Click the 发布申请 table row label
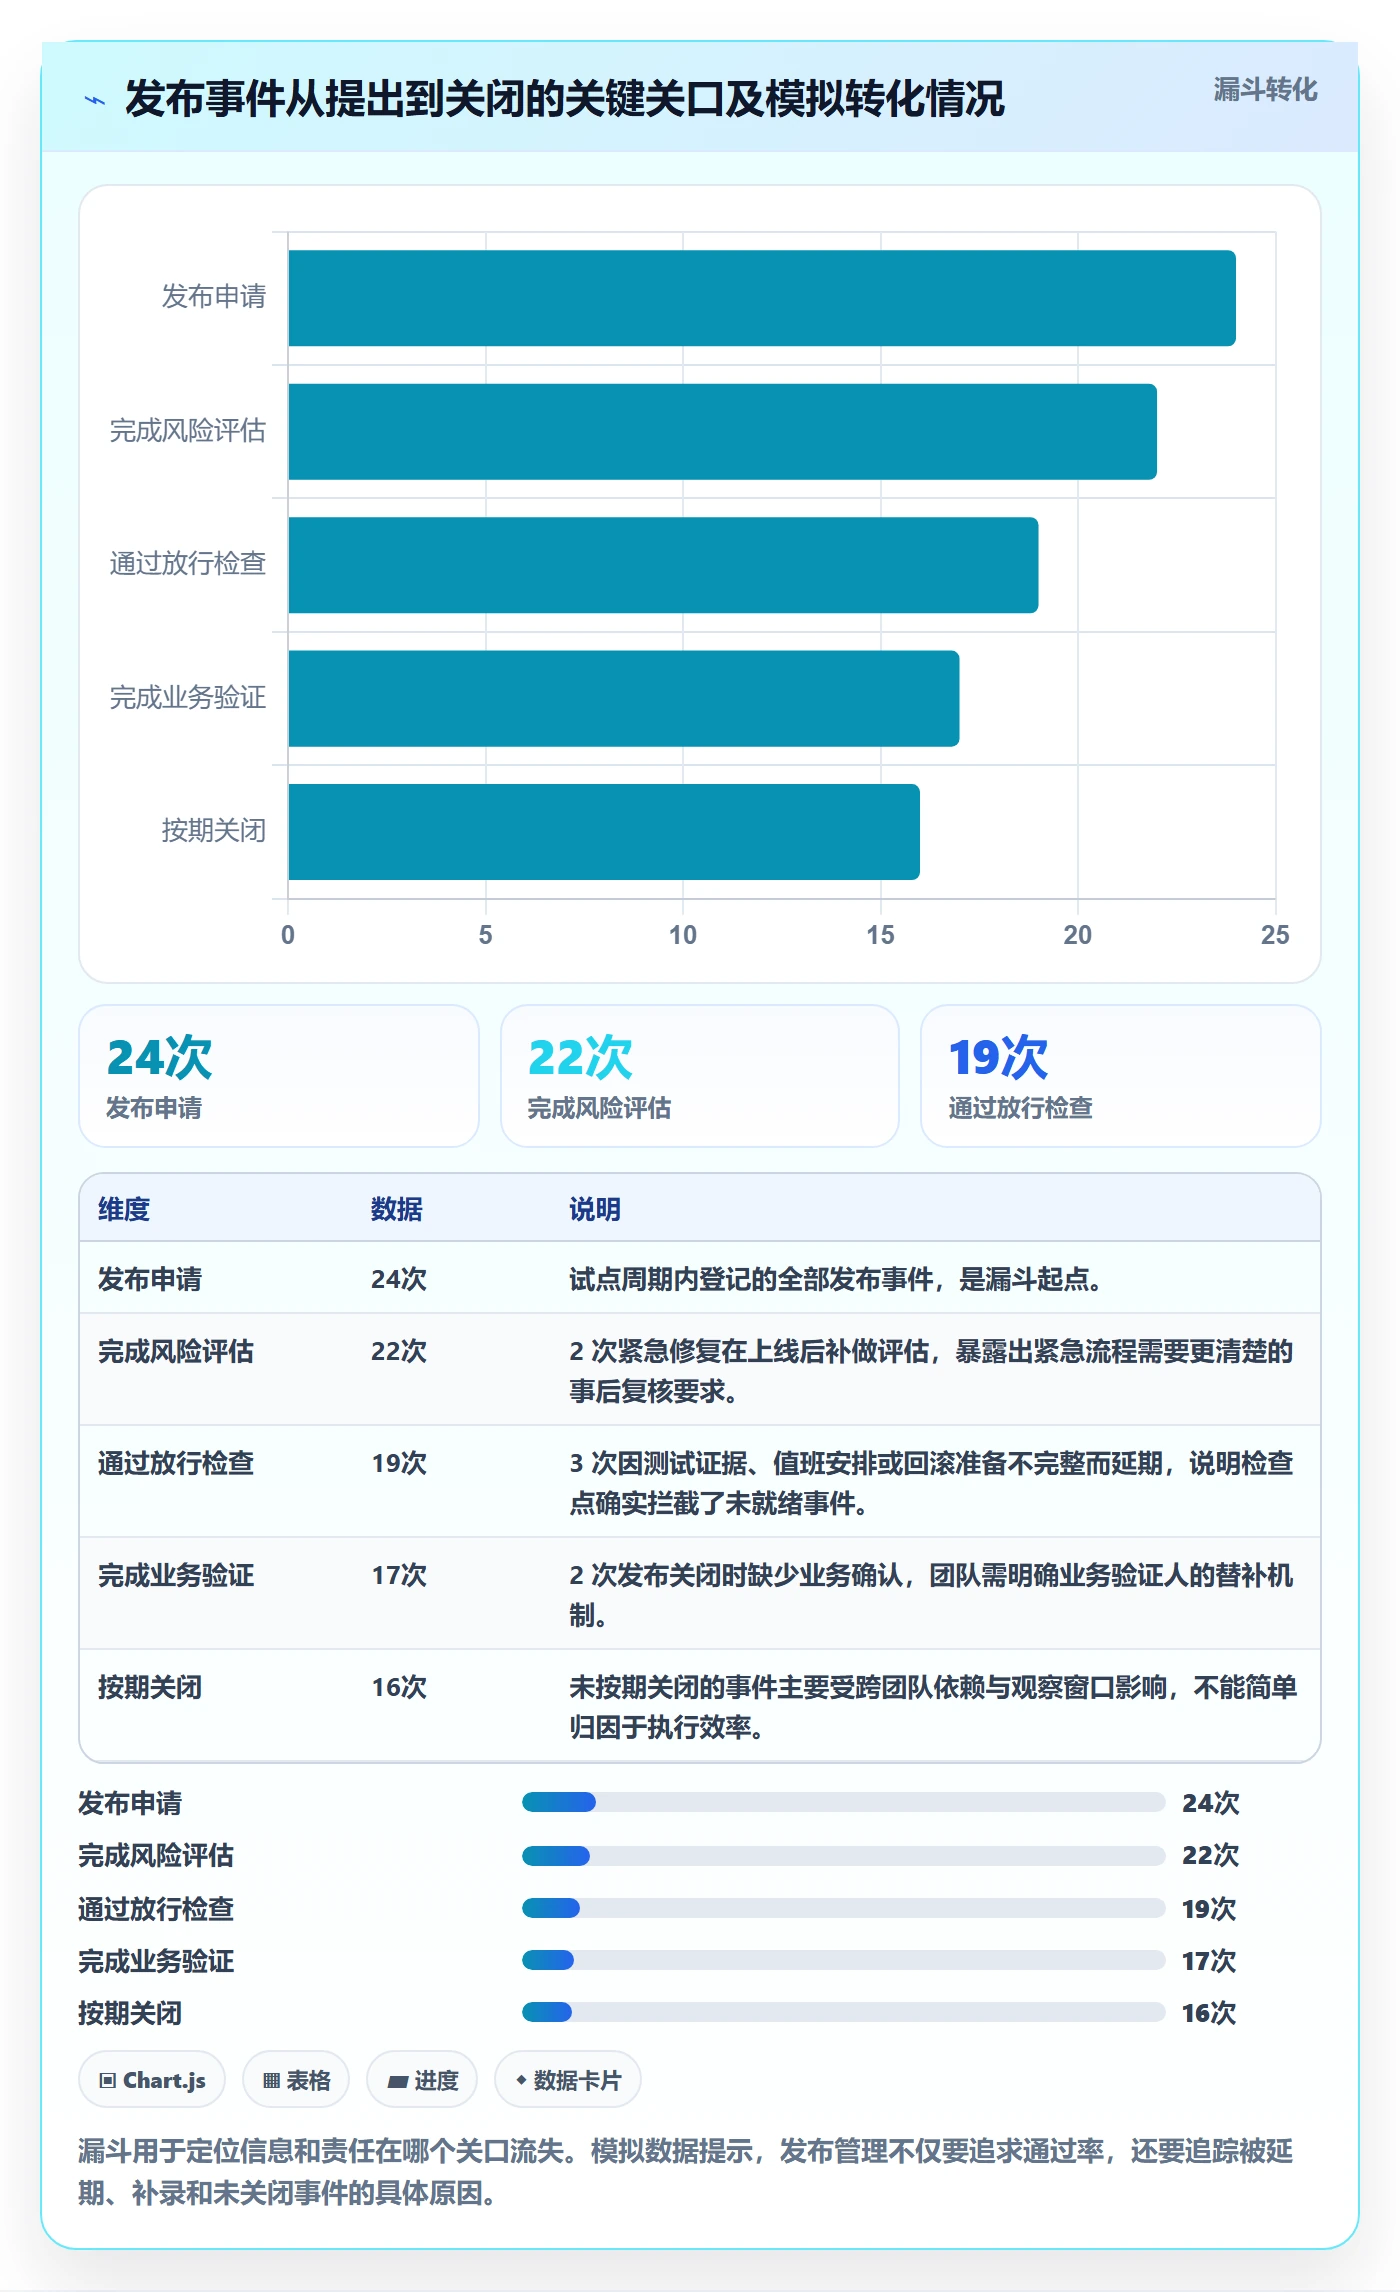1400x2292 pixels. pyautogui.click(x=150, y=1279)
